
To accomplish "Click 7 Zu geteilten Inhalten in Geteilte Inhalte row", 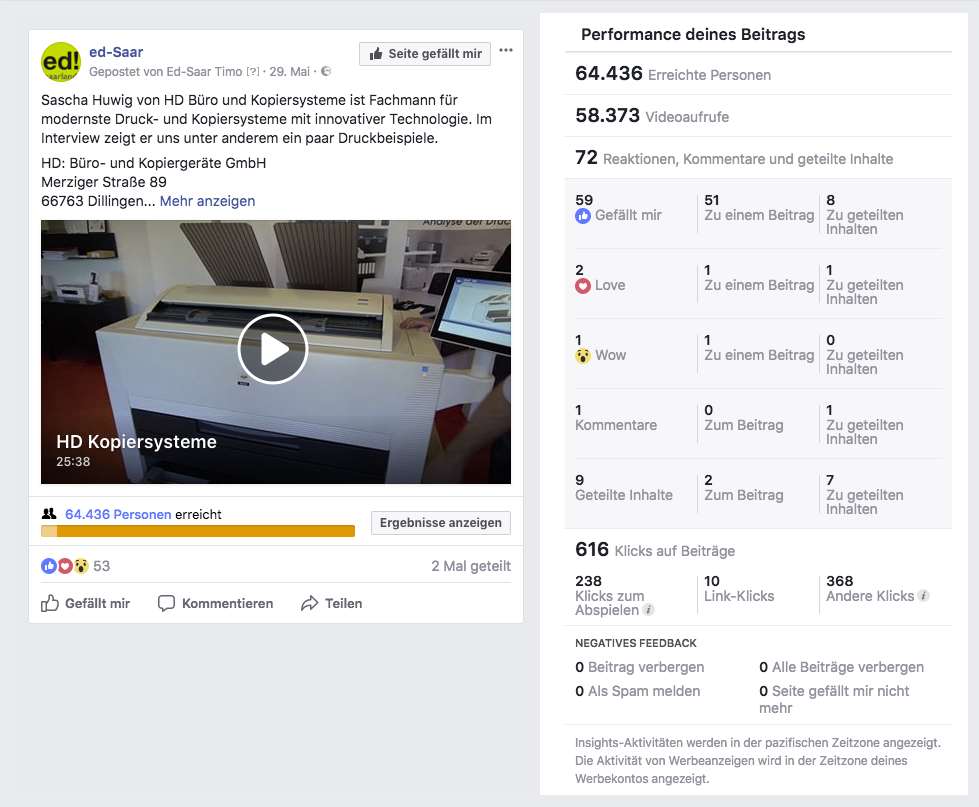I will (865, 495).
